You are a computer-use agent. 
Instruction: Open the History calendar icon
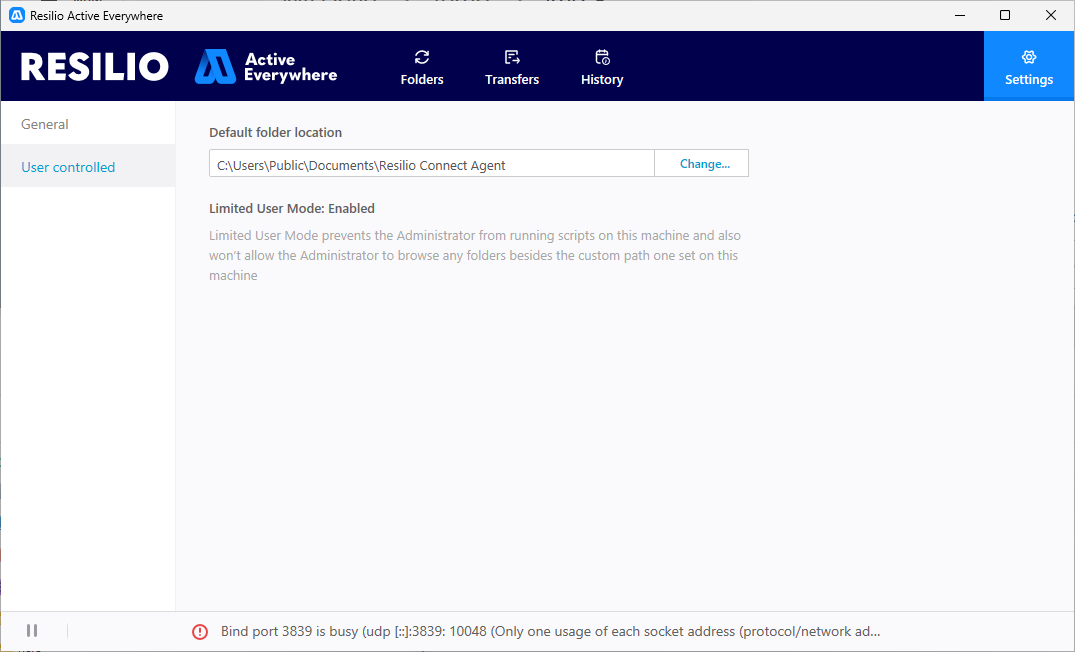point(602,58)
